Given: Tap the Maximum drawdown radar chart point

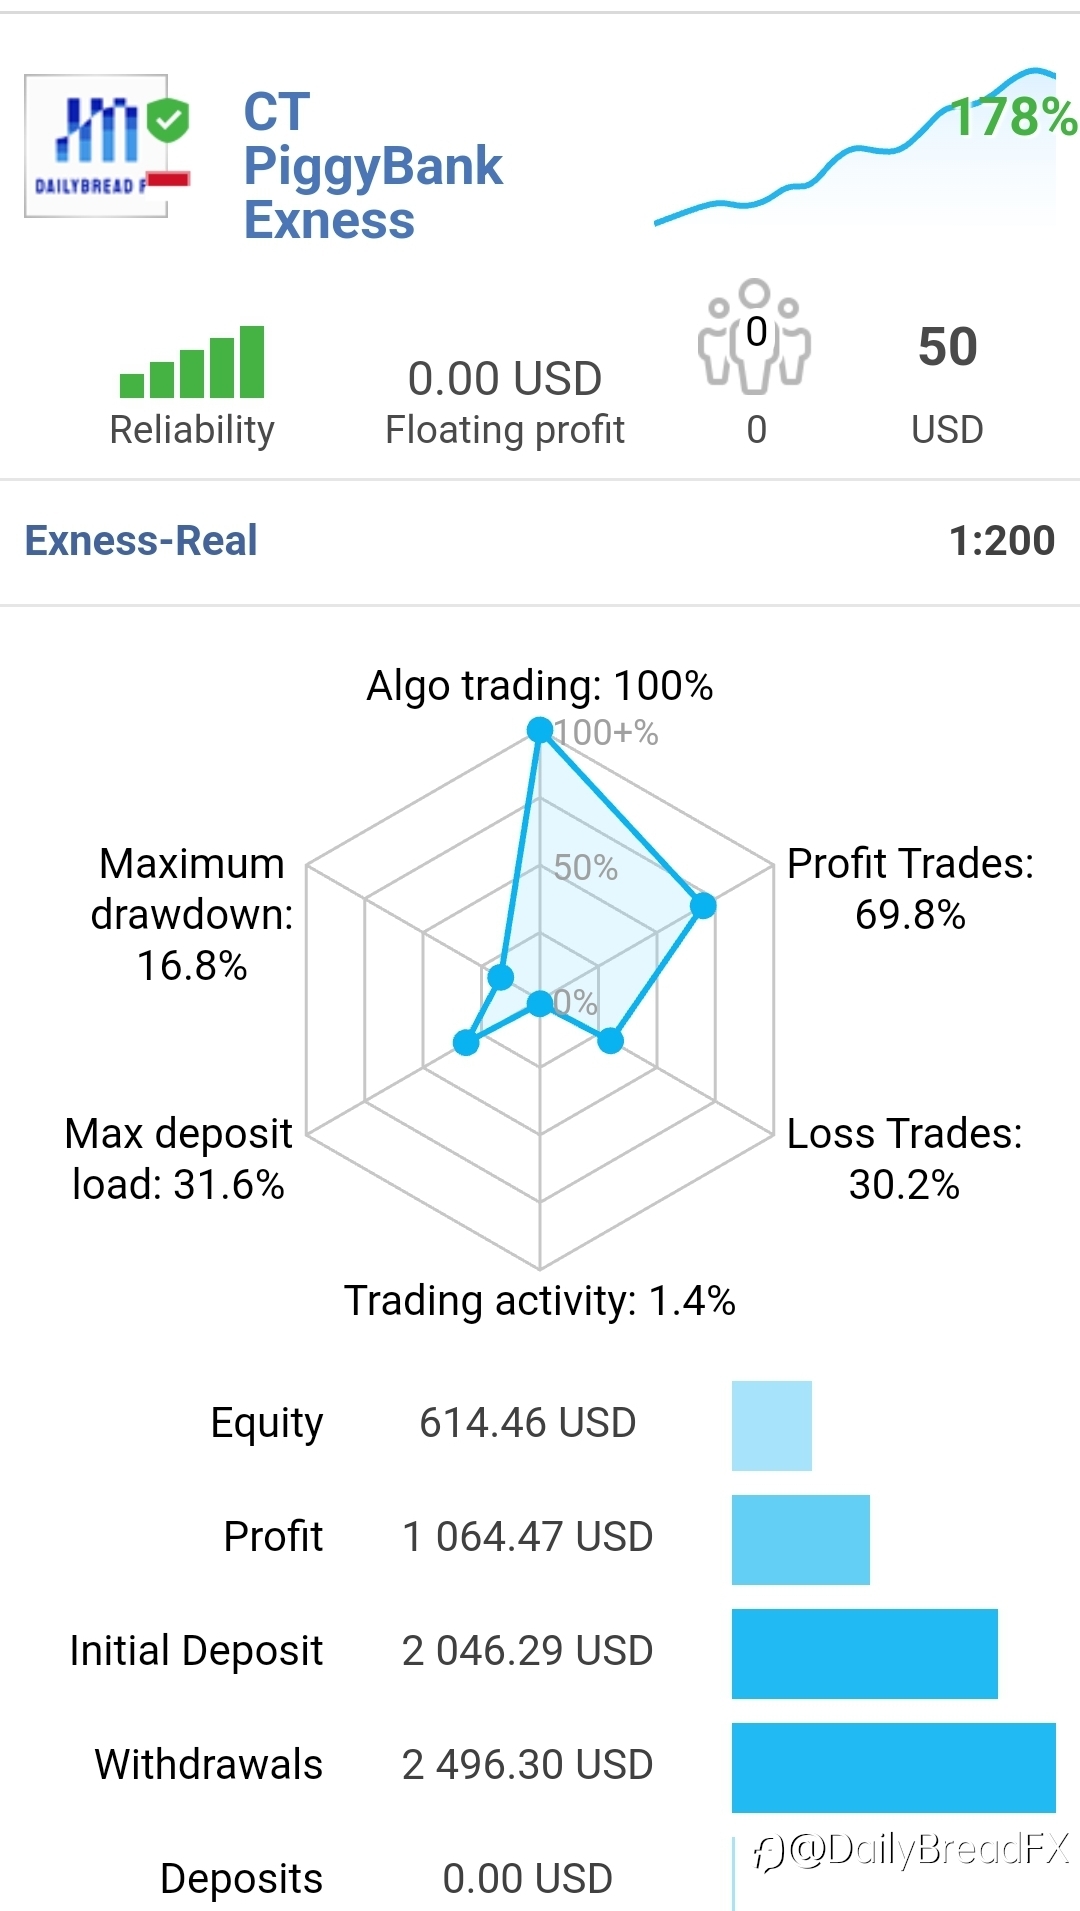Looking at the screenshot, I should click(x=500, y=977).
